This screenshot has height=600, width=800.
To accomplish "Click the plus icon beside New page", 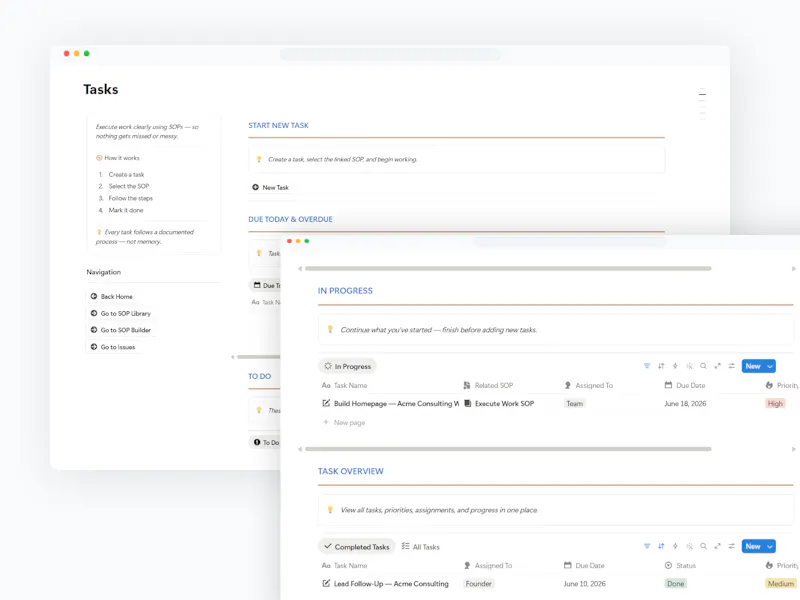I will (326, 422).
